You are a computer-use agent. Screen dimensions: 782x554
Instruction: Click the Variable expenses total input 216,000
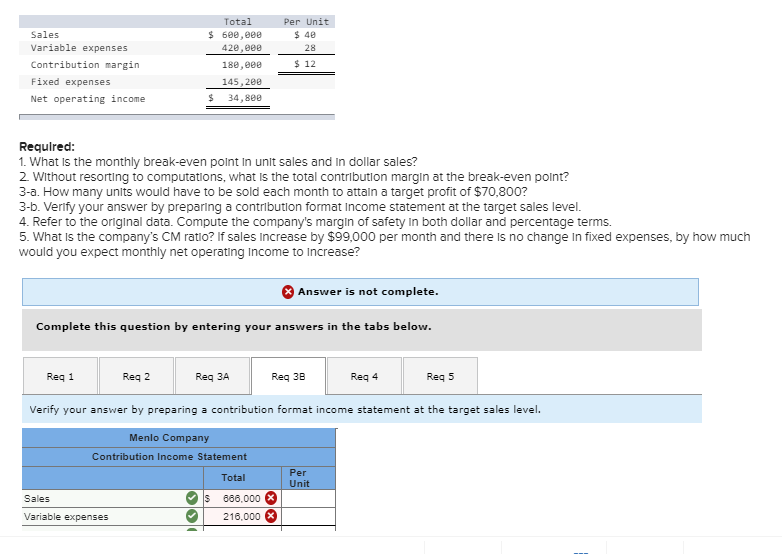pos(241,516)
